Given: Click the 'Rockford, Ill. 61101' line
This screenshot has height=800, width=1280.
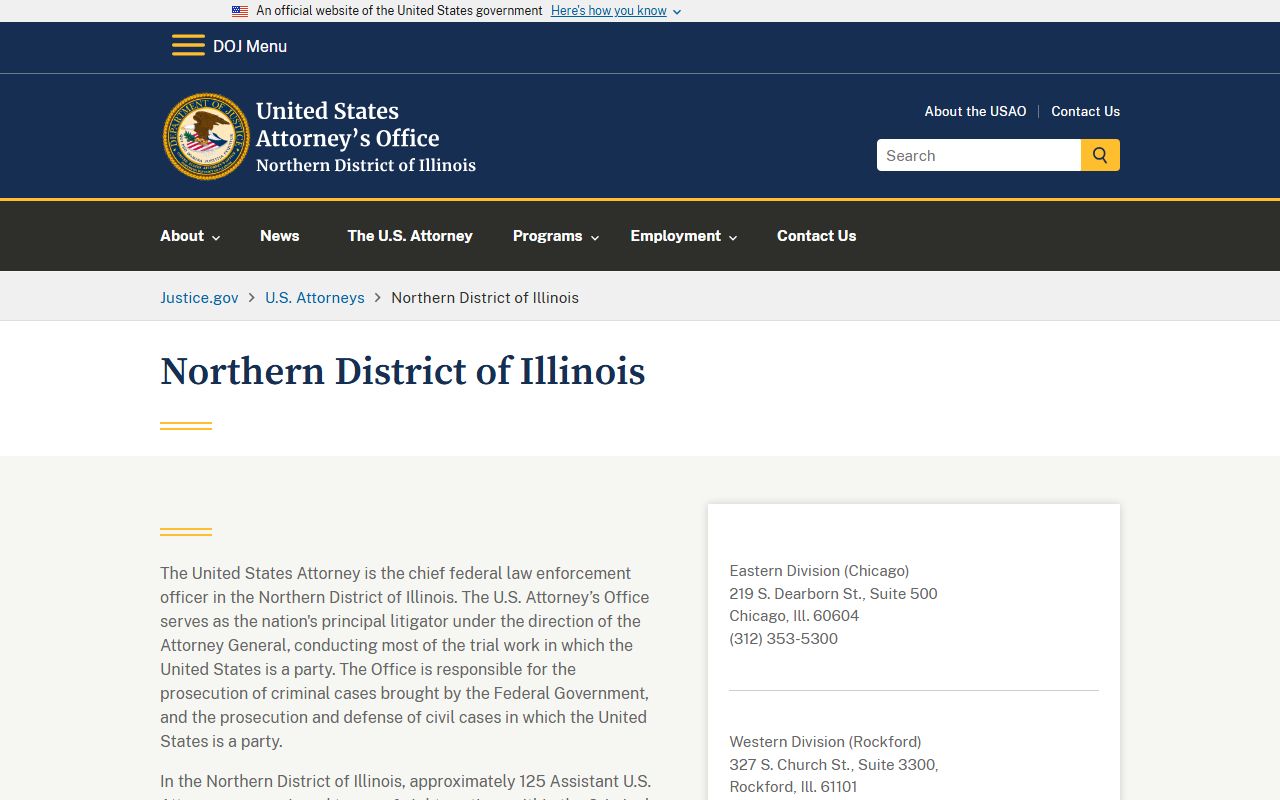Looking at the screenshot, I should point(793,787).
